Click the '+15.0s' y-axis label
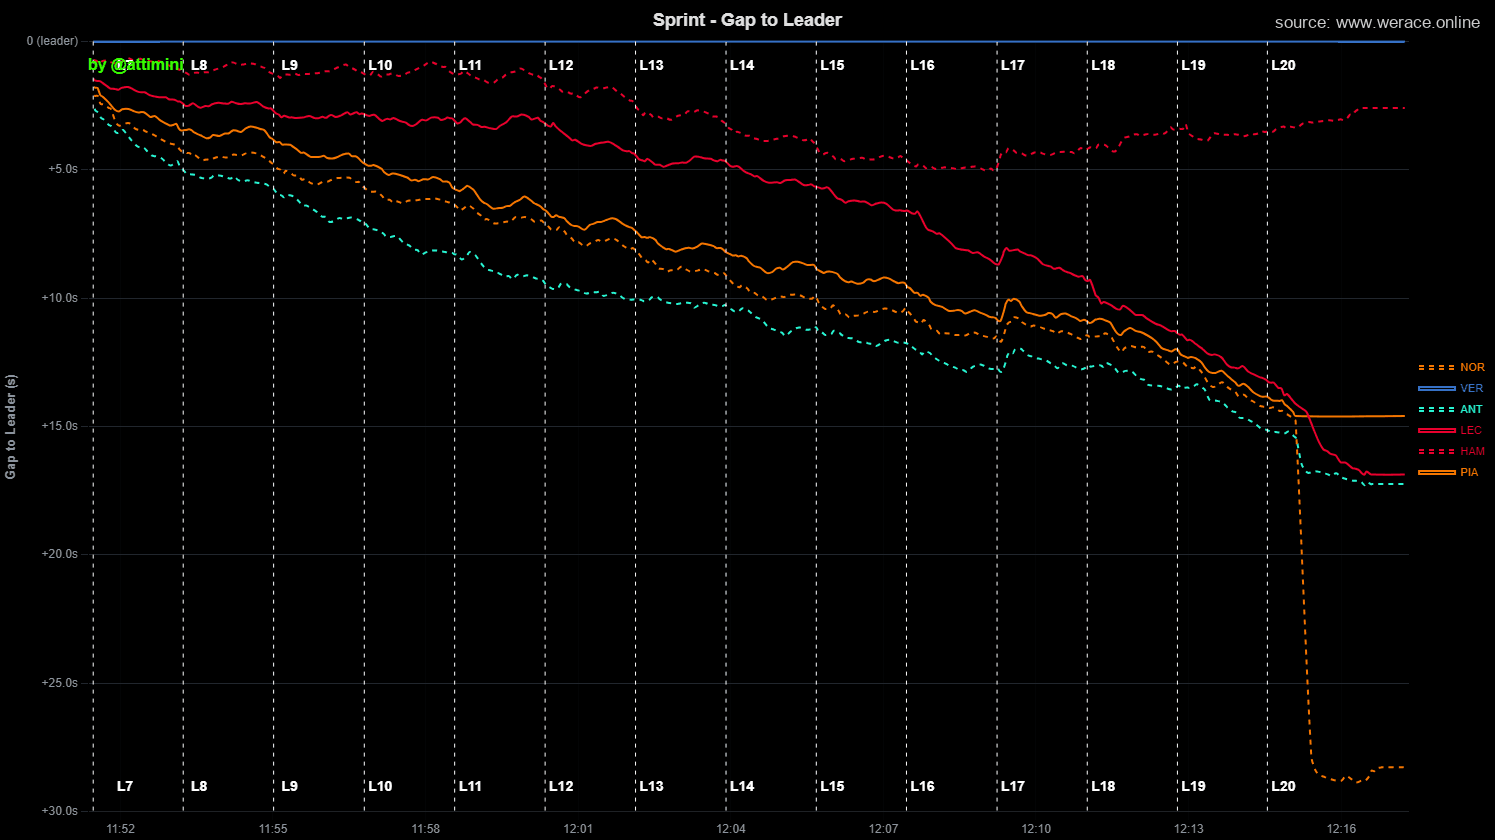The width and height of the screenshot is (1495, 840). coord(60,426)
